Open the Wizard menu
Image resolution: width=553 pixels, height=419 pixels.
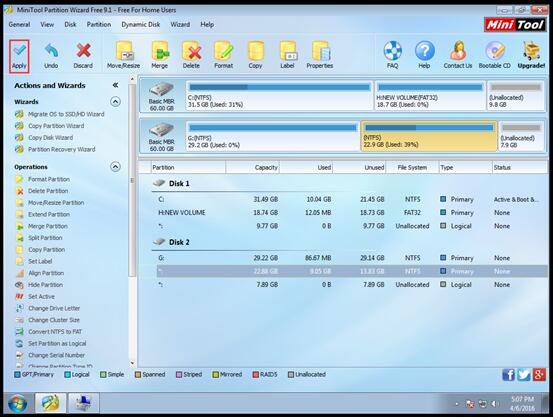coord(180,25)
